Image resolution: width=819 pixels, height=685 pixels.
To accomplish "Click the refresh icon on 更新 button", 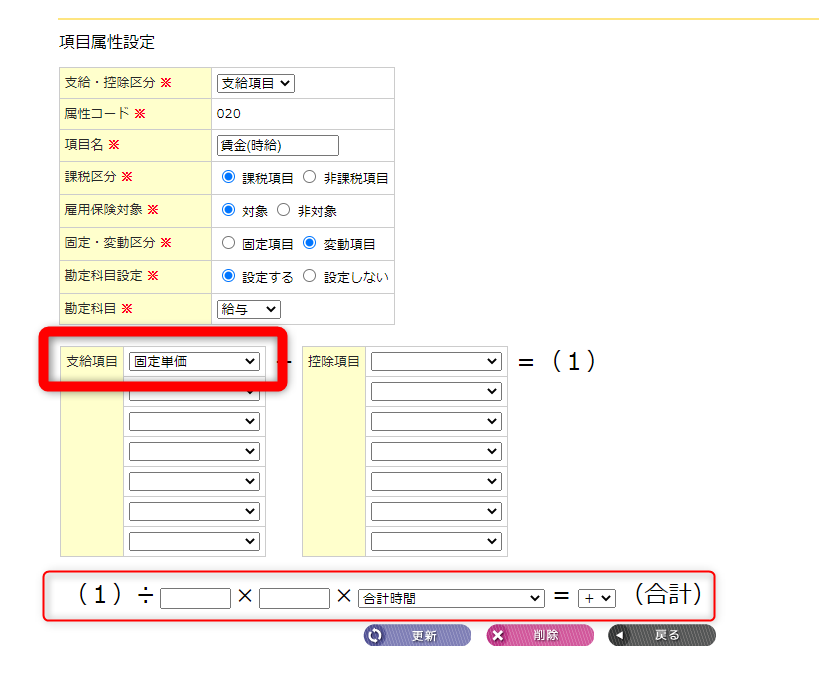I will (376, 635).
